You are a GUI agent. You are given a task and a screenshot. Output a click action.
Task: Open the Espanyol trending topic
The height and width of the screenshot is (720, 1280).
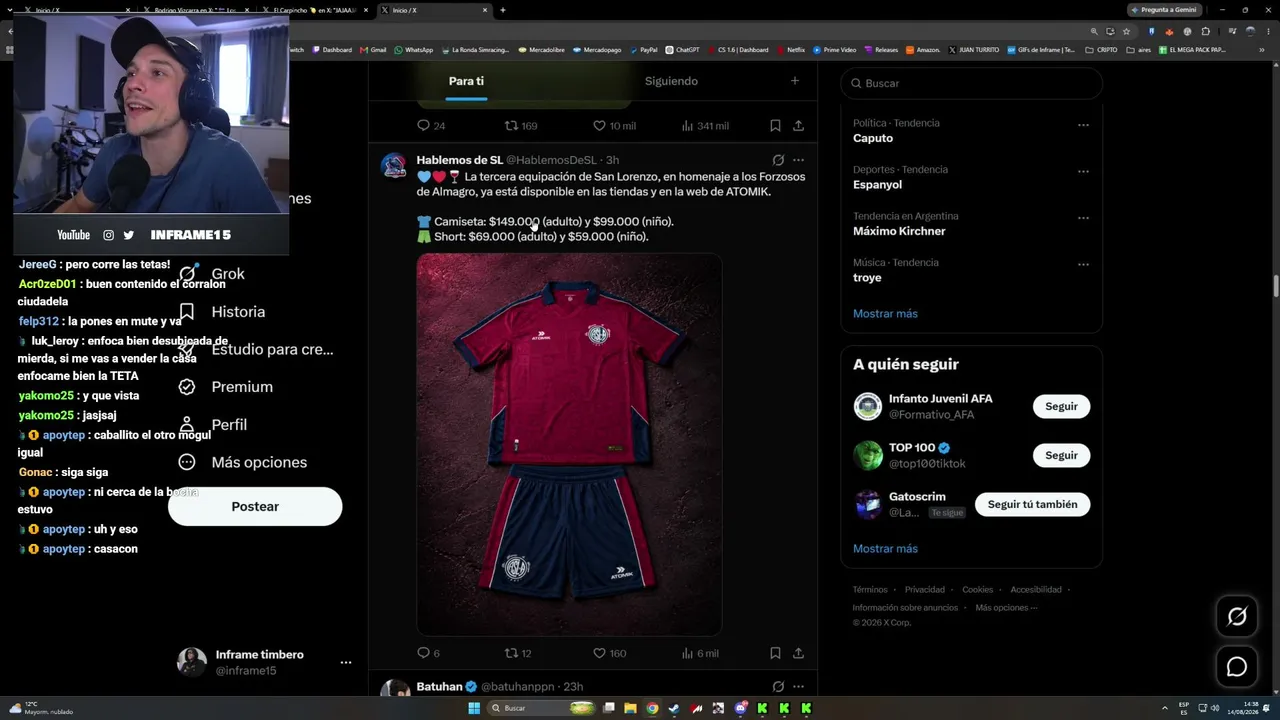[877, 185]
